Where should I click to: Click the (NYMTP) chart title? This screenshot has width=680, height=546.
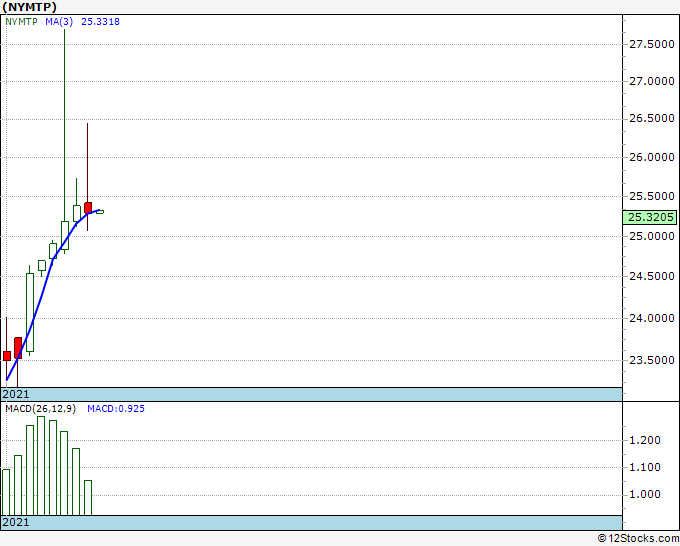[29, 7]
